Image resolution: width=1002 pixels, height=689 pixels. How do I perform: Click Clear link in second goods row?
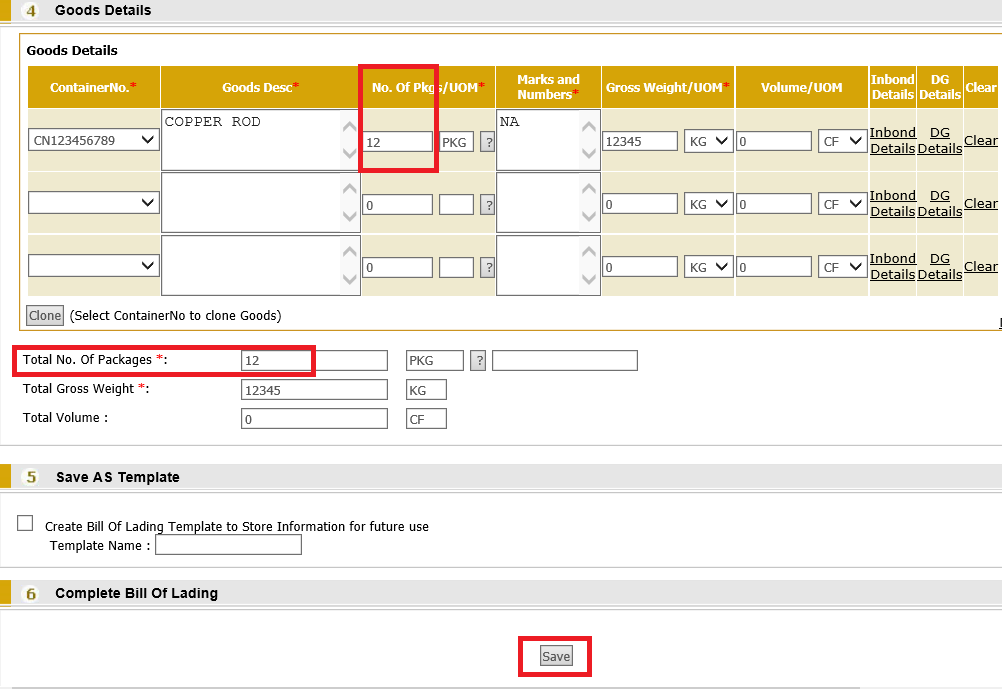click(x=980, y=203)
